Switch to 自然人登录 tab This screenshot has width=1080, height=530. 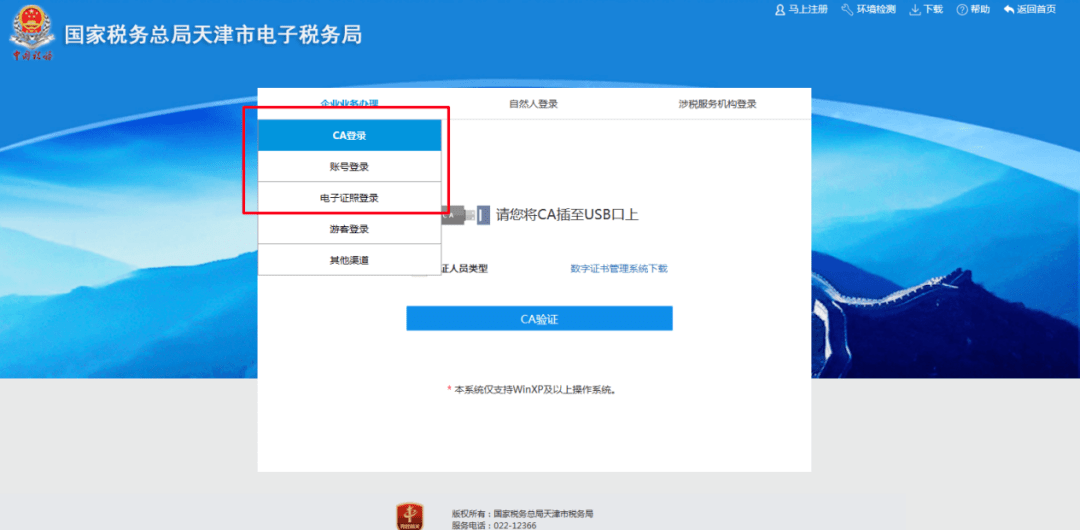(533, 104)
